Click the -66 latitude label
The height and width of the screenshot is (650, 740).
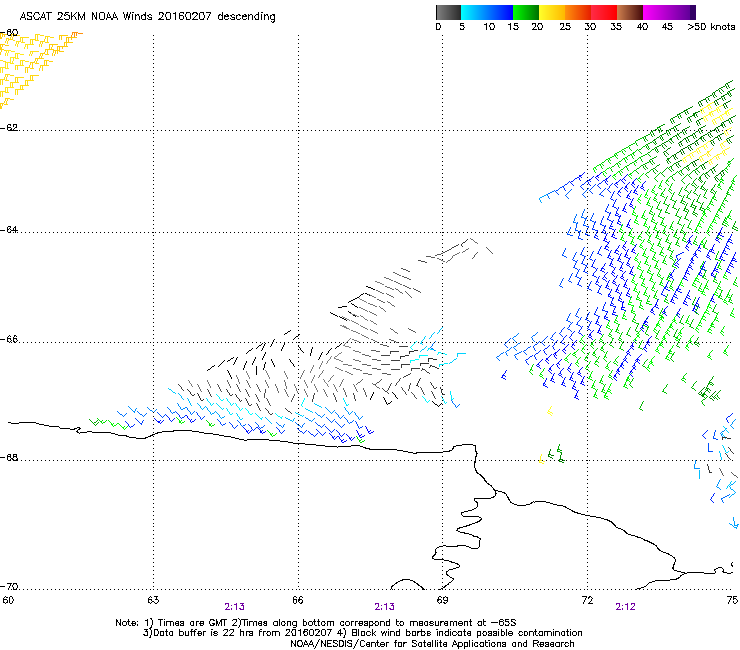(9, 339)
